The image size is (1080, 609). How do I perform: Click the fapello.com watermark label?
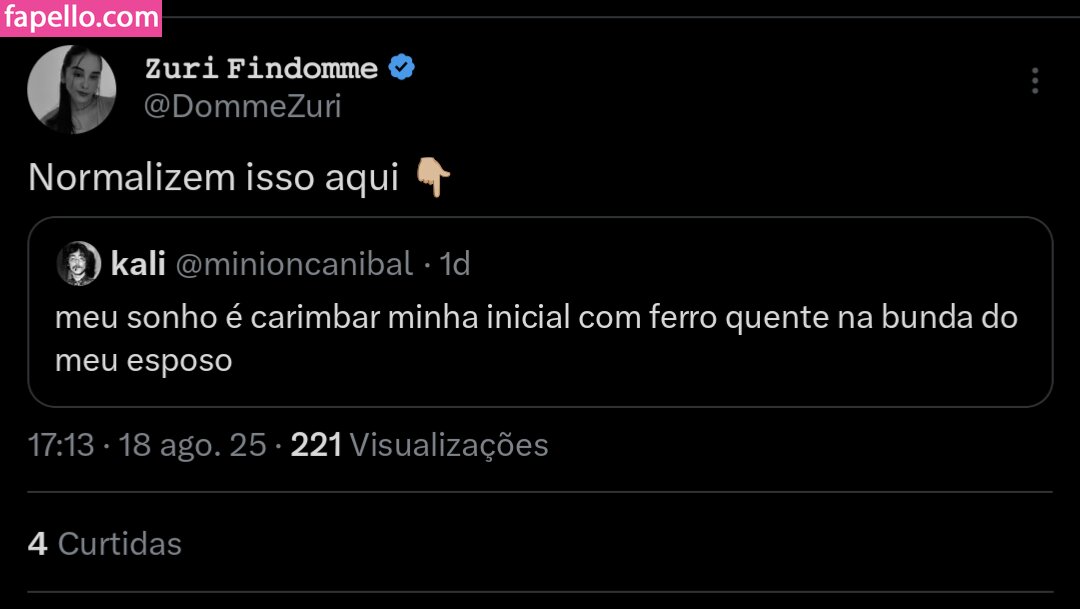coord(81,17)
